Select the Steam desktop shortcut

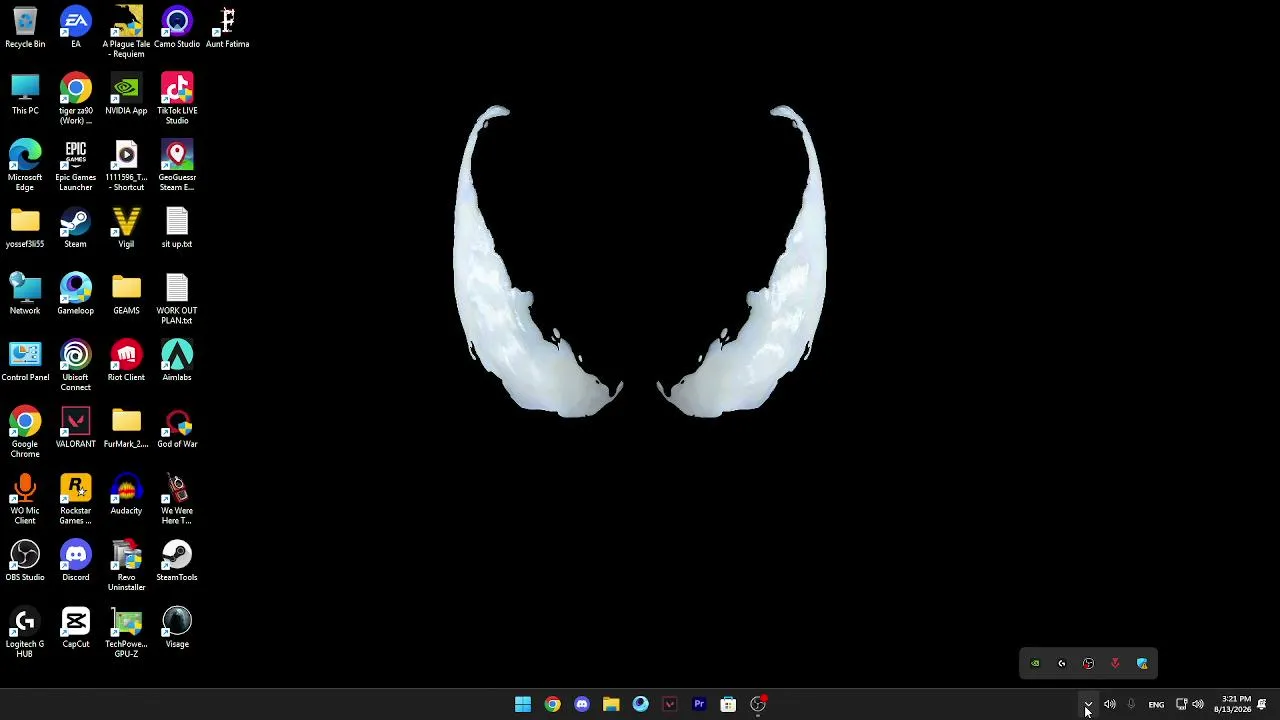click(x=75, y=228)
